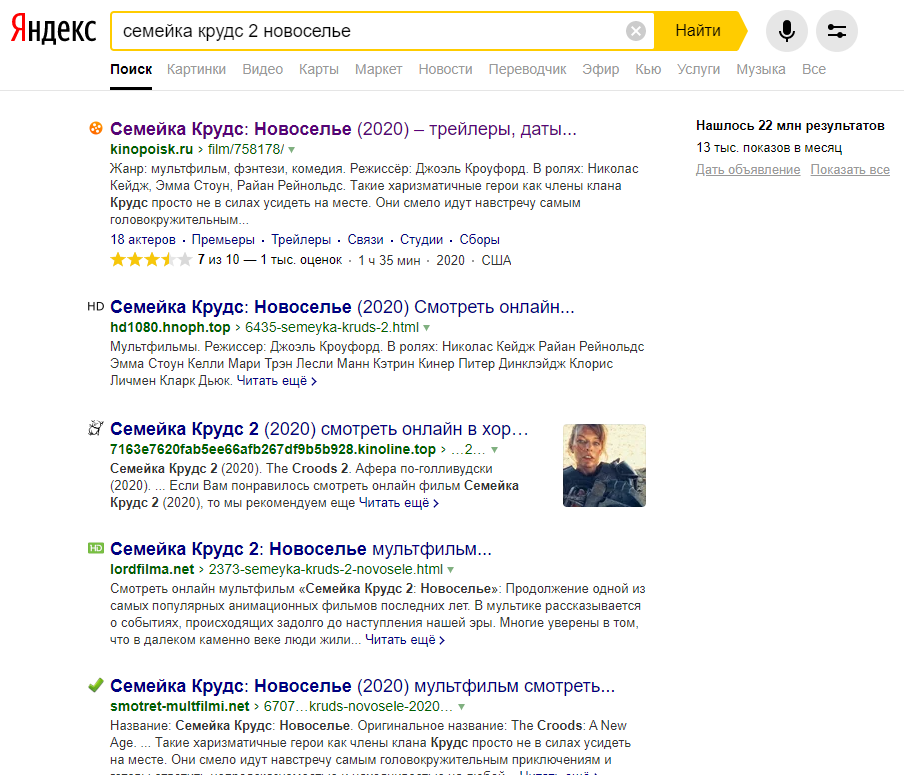Image resolution: width=904 pixels, height=775 pixels.
Task: Click Читать ещё under lordfilma.net snippet
Action: pos(405,640)
